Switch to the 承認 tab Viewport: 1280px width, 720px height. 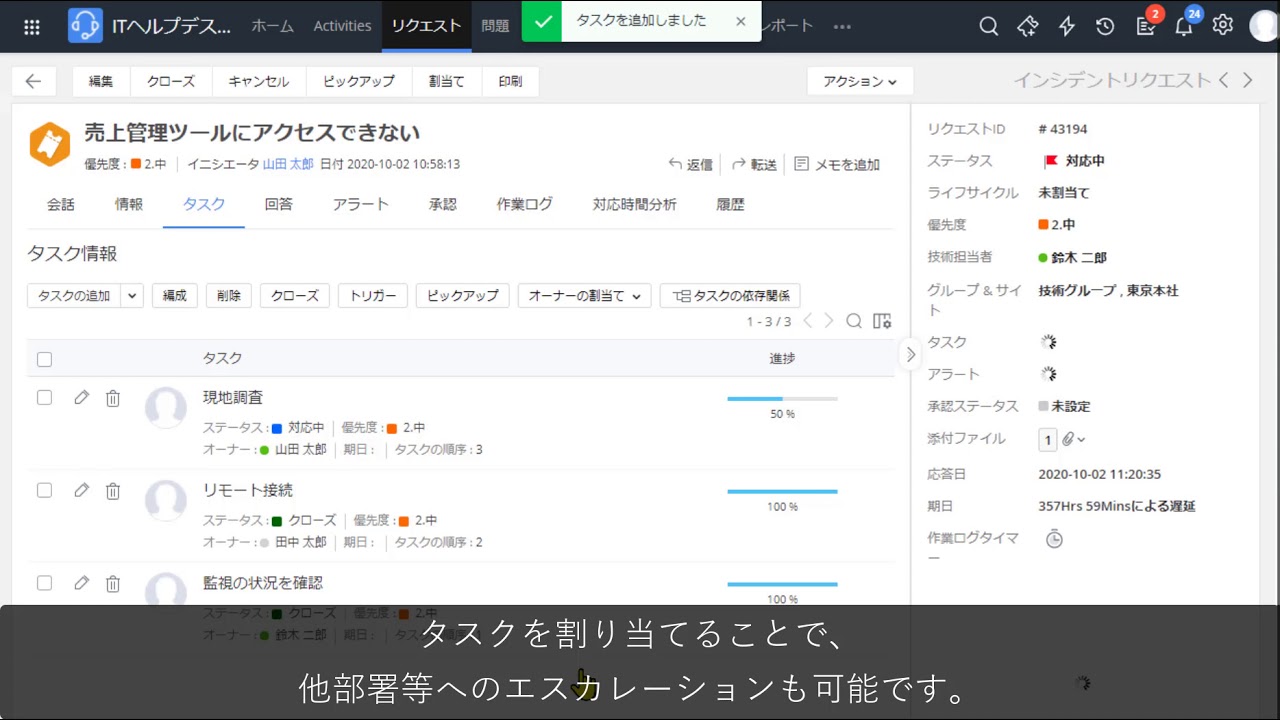pyautogui.click(x=443, y=204)
